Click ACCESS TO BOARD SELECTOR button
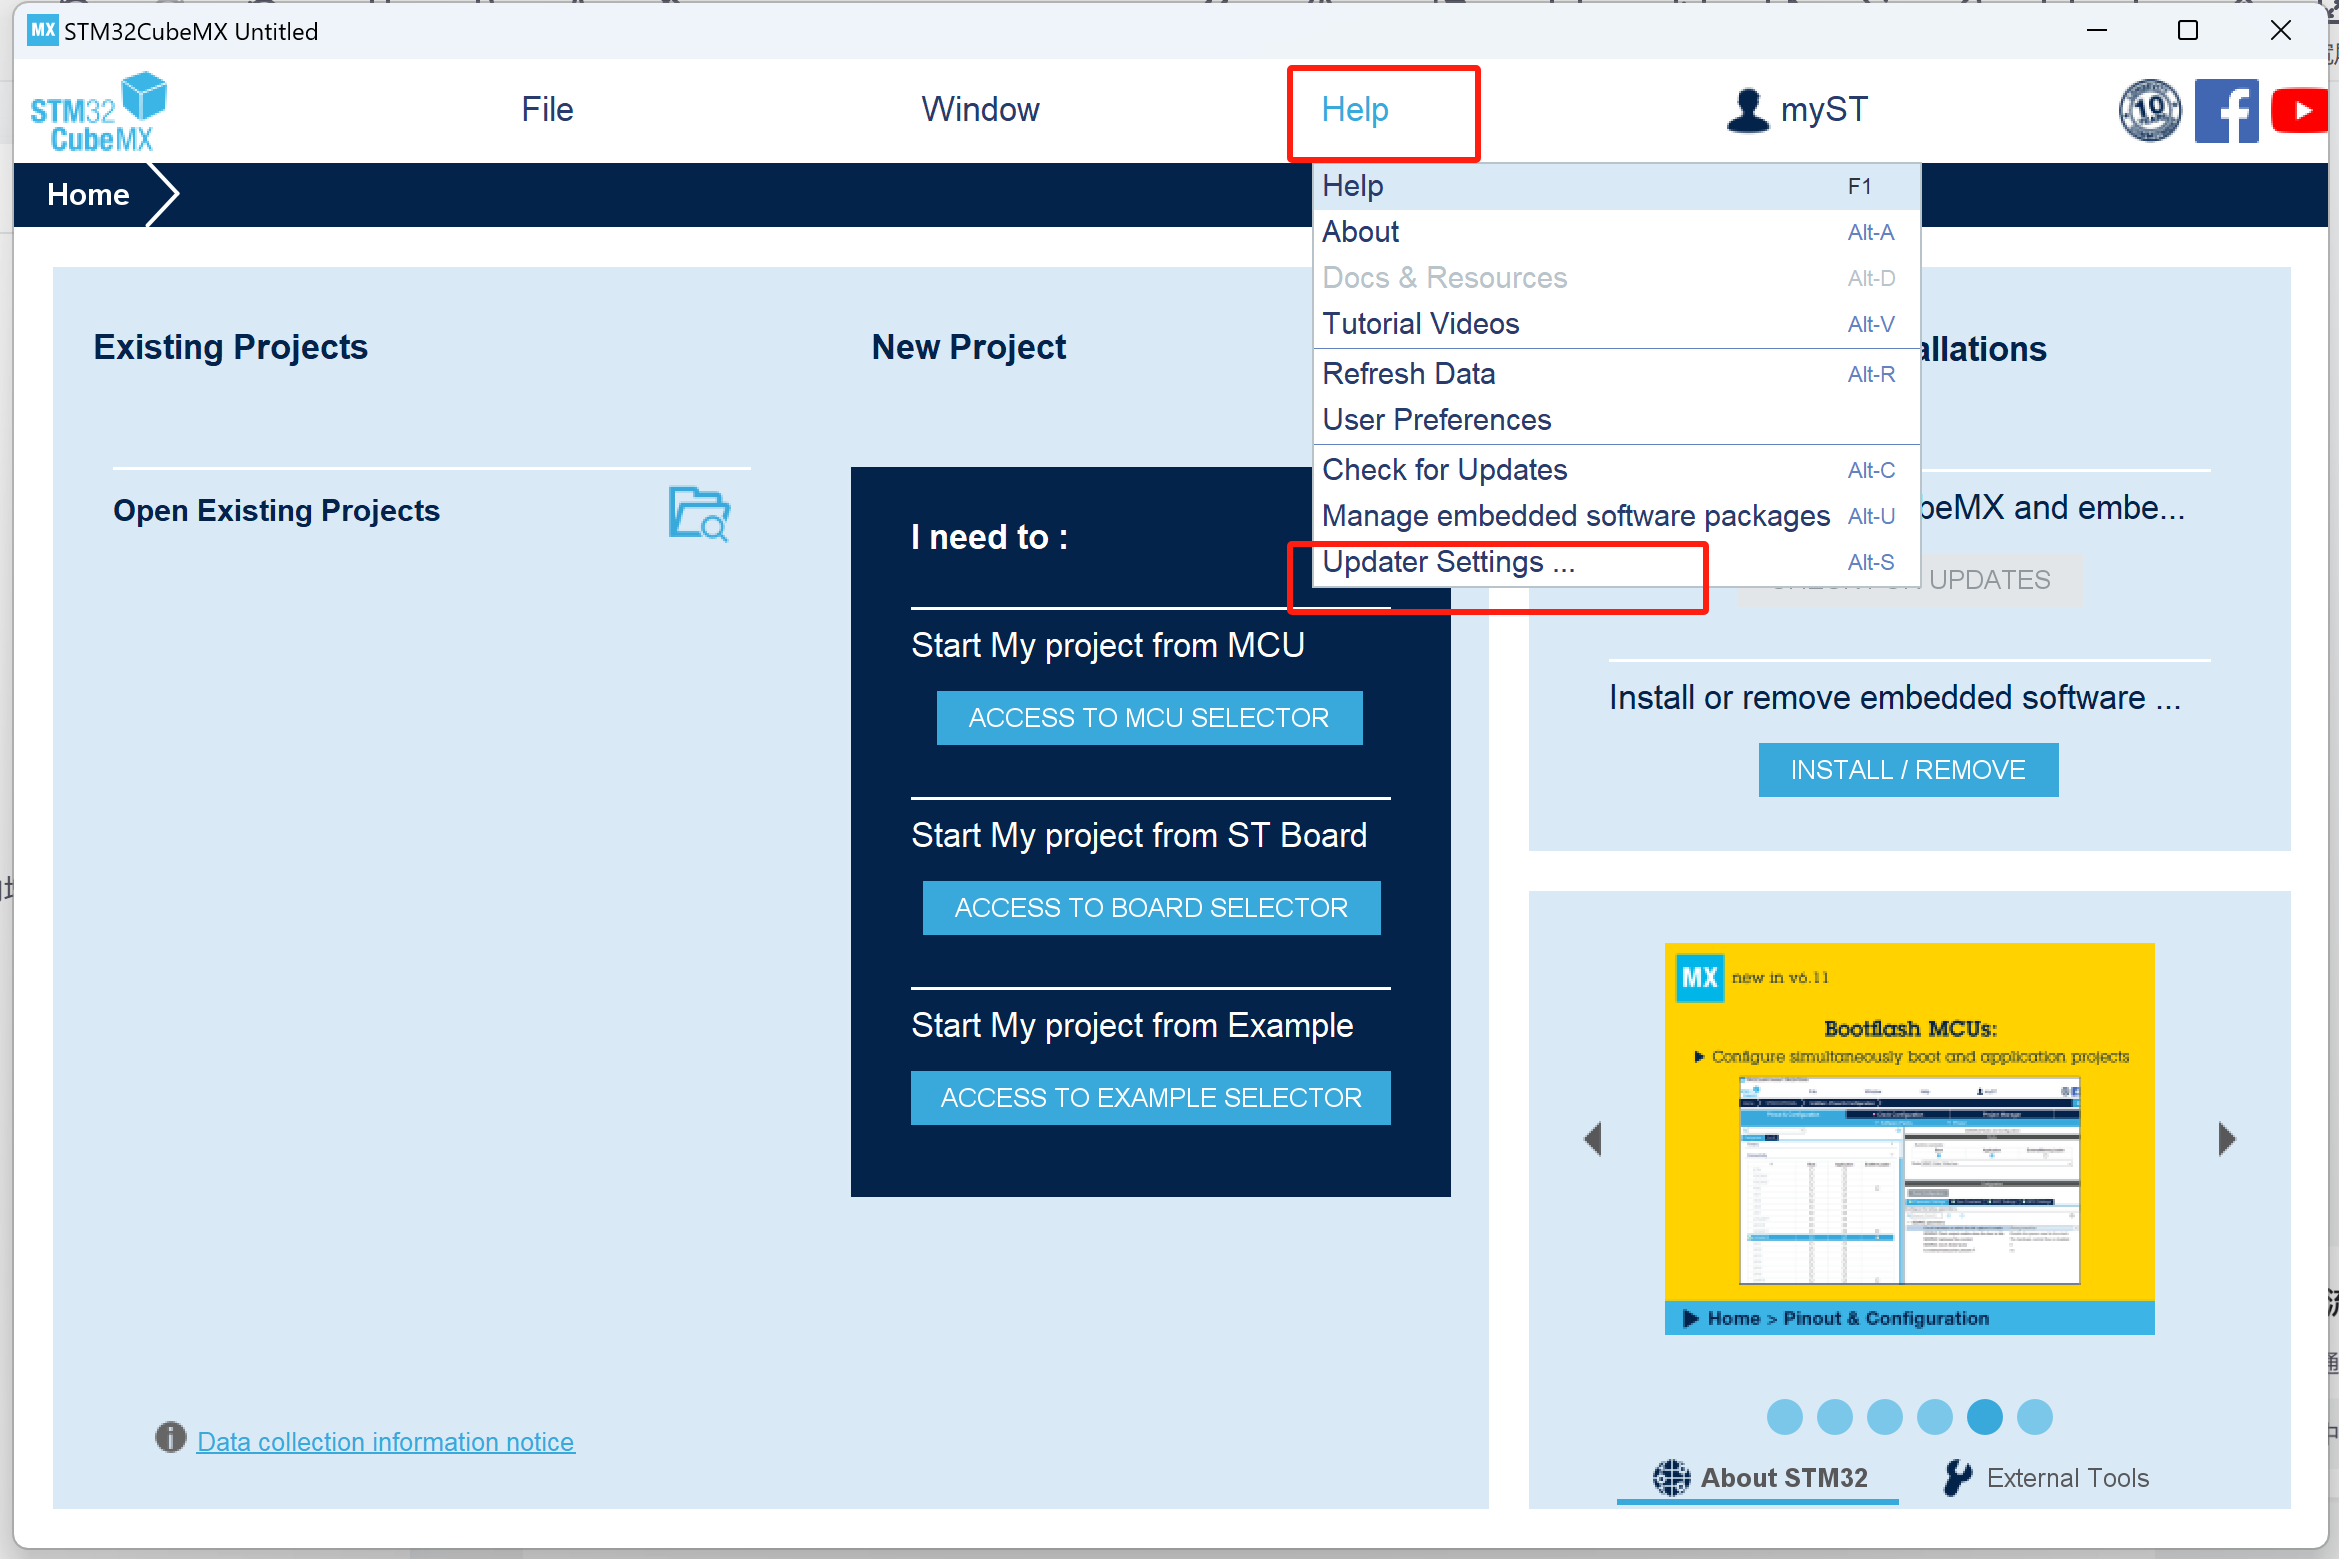 pyautogui.click(x=1151, y=907)
